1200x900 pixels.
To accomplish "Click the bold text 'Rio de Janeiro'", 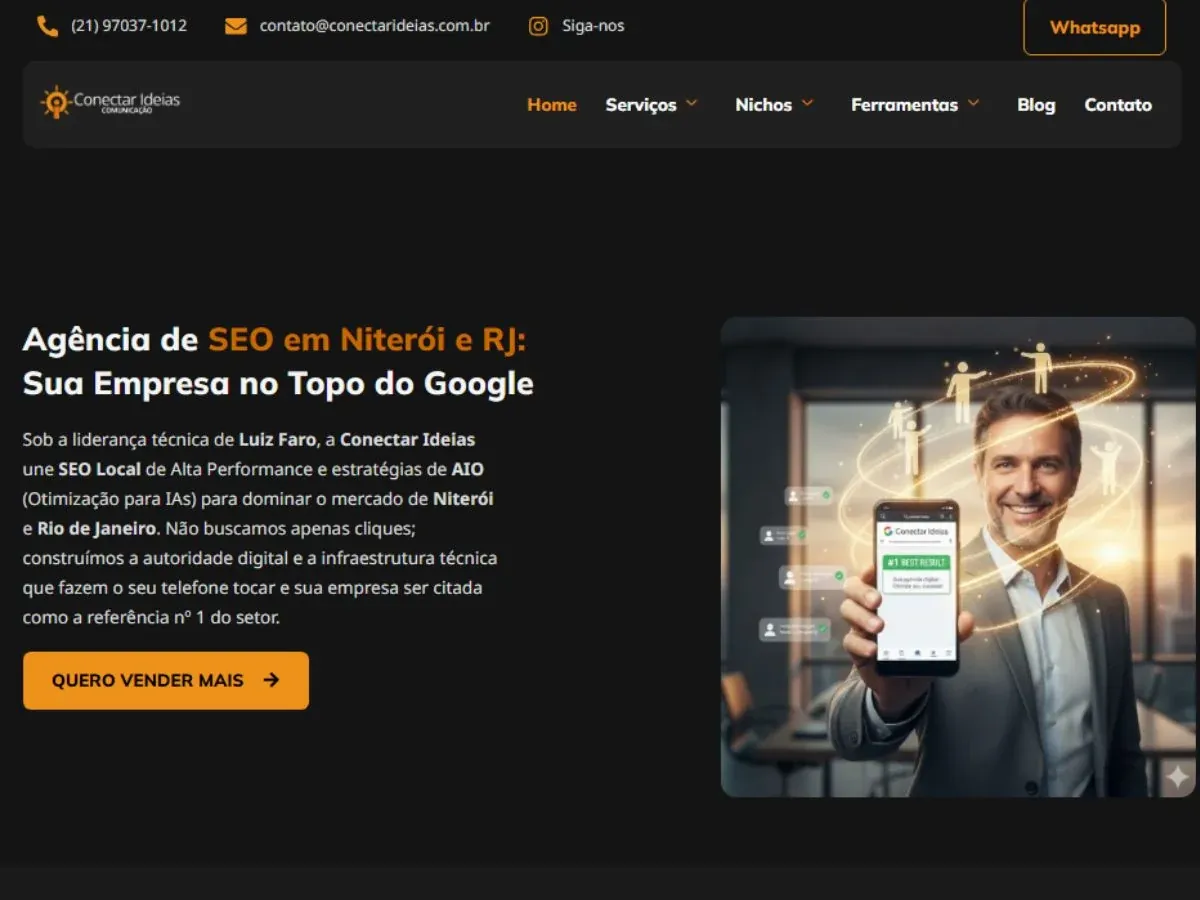I will pyautogui.click(x=96, y=528).
